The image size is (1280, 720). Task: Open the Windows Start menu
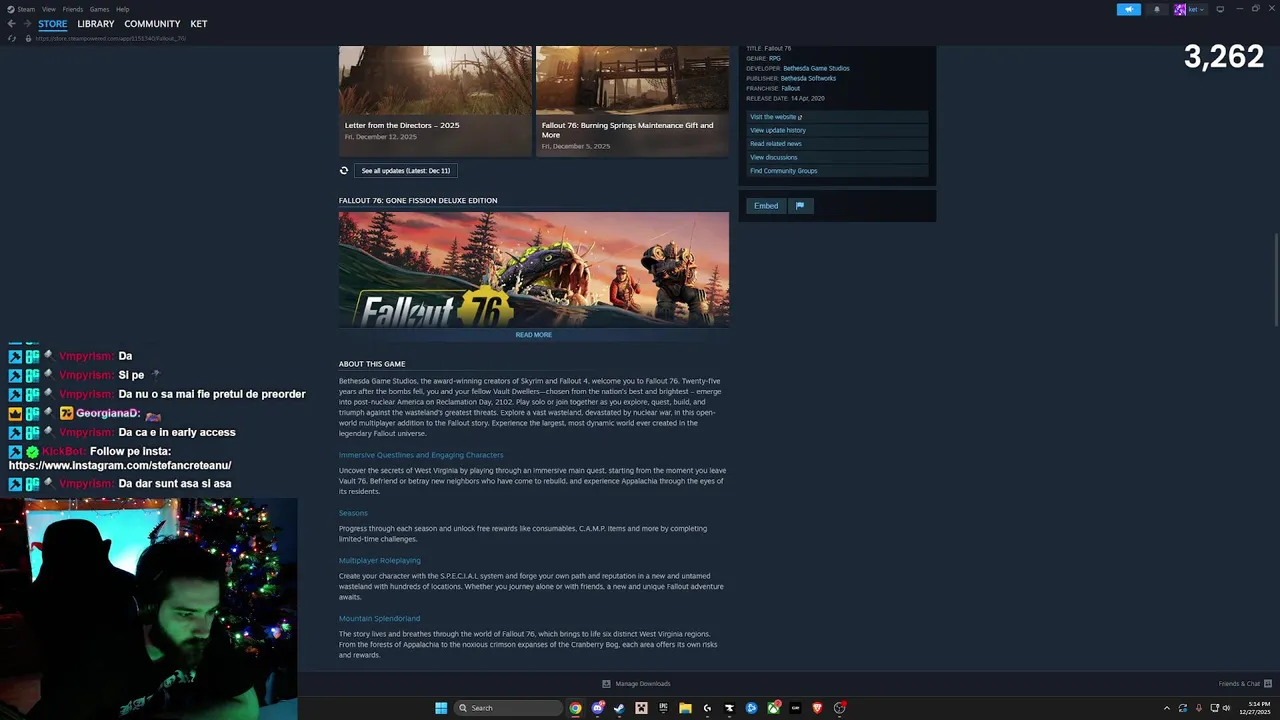coord(441,708)
